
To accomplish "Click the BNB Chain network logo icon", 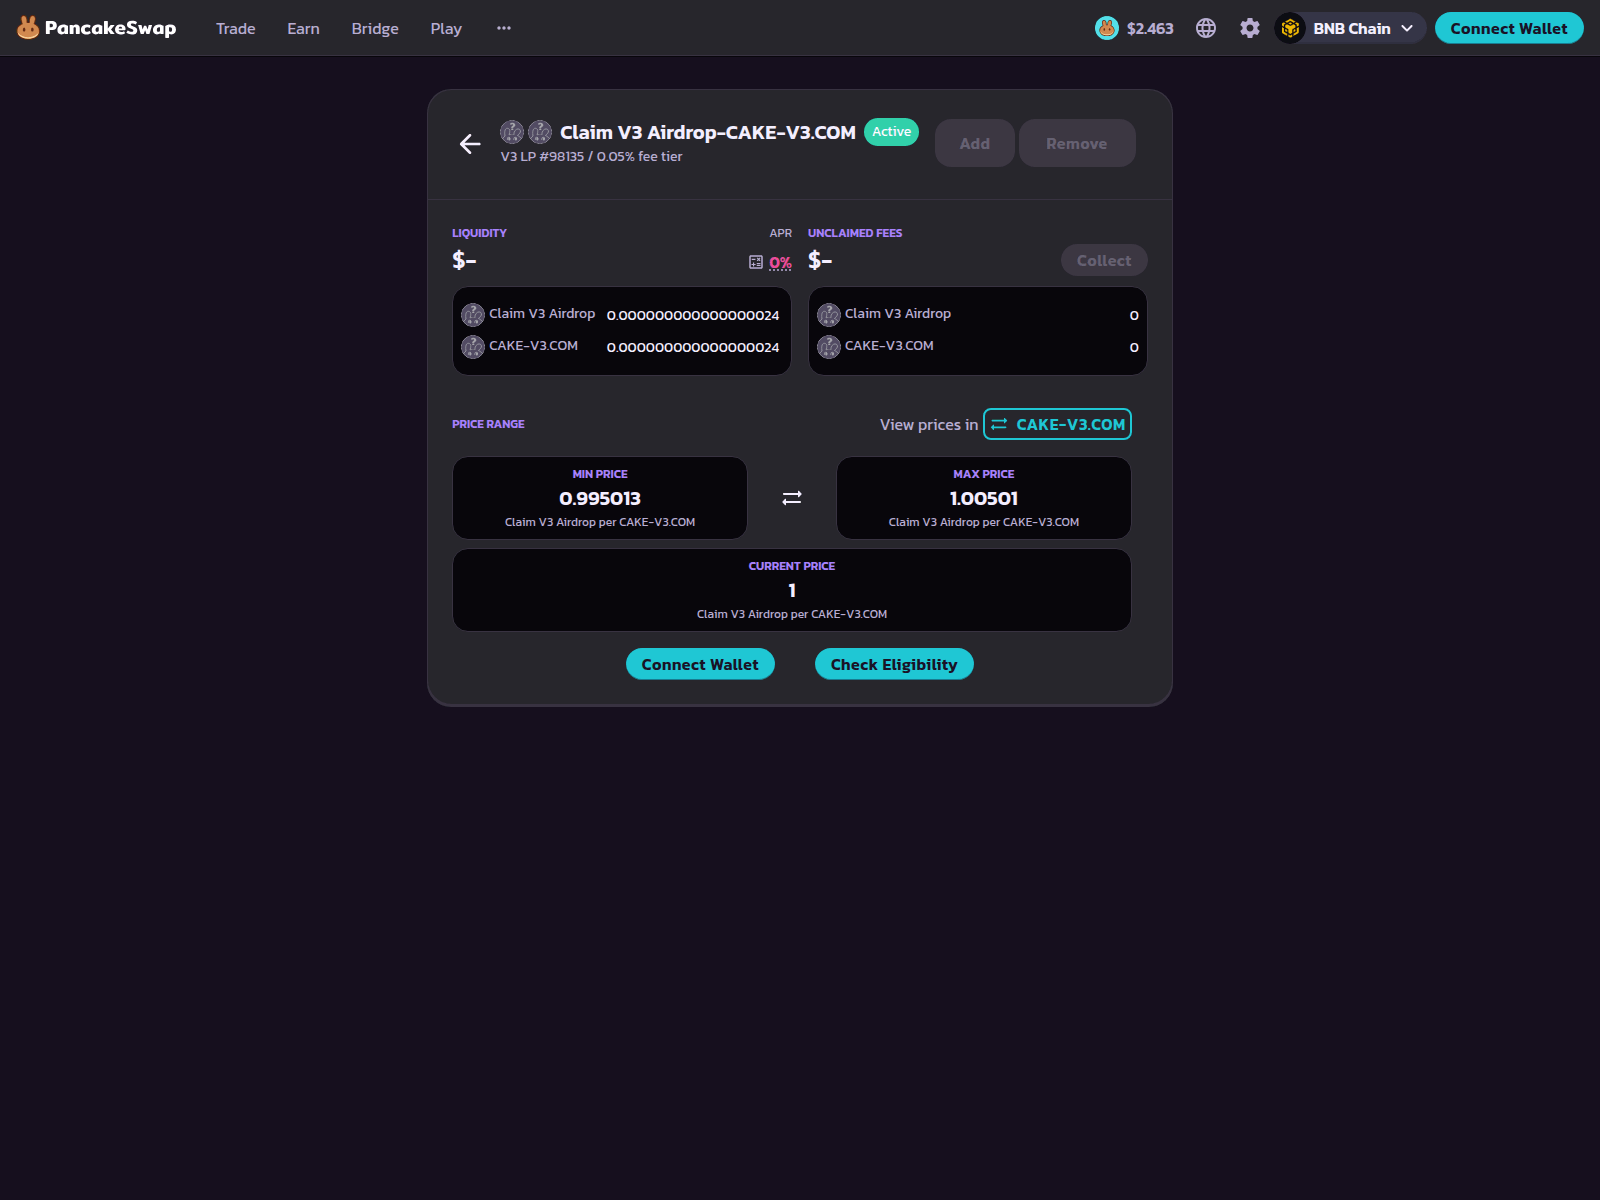I will click(x=1290, y=28).
